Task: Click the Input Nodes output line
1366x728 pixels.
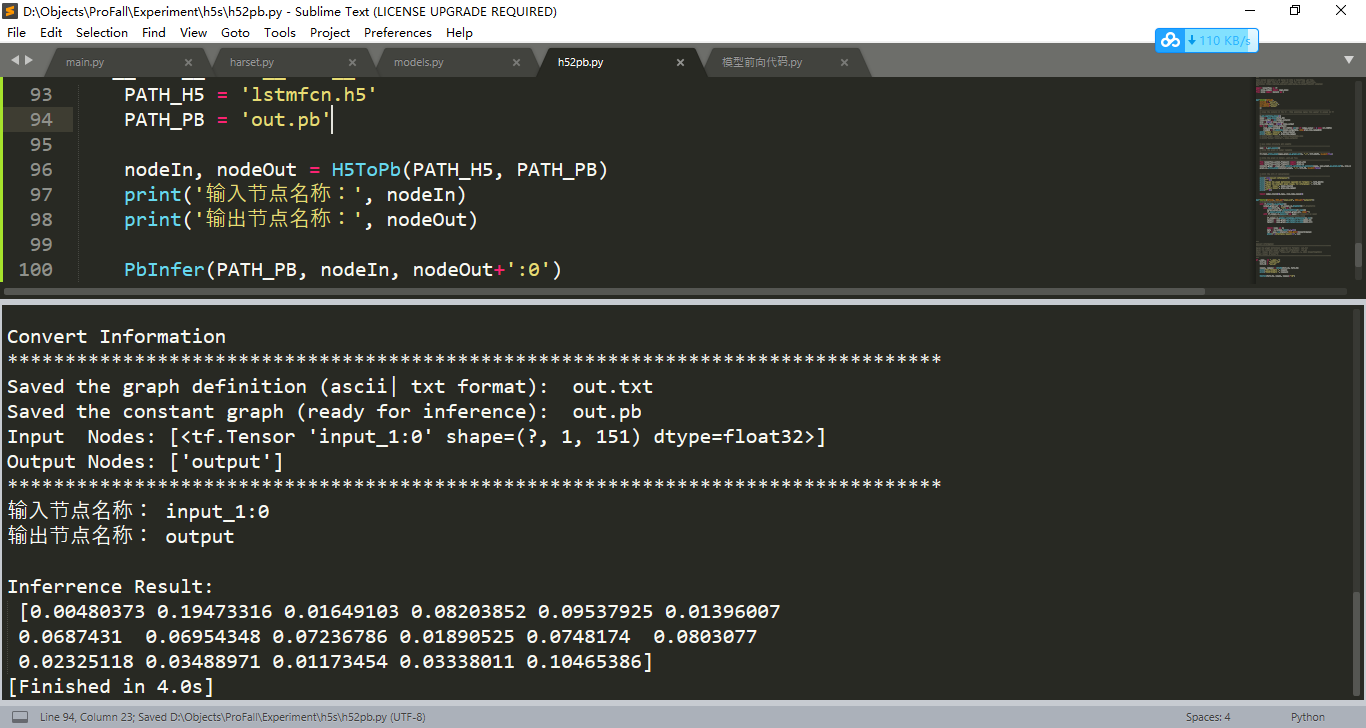Action: pos(416,437)
